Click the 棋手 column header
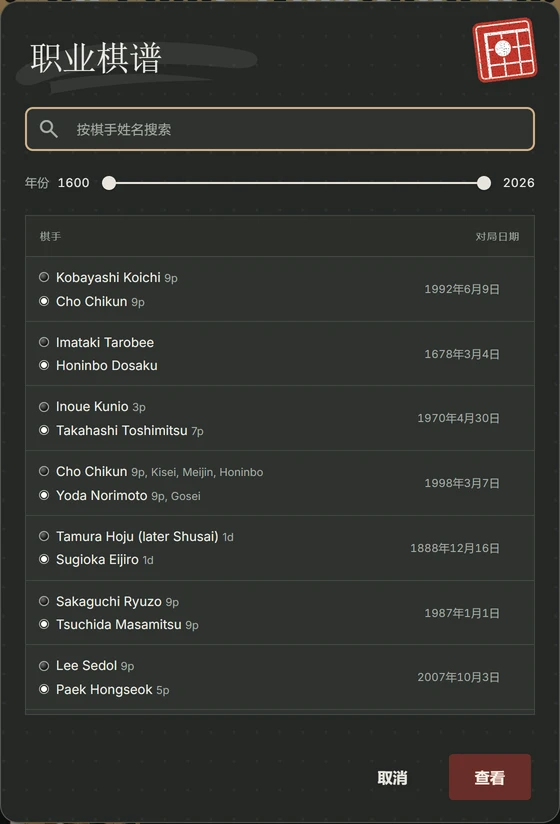Image resolution: width=560 pixels, height=824 pixels. click(x=50, y=236)
